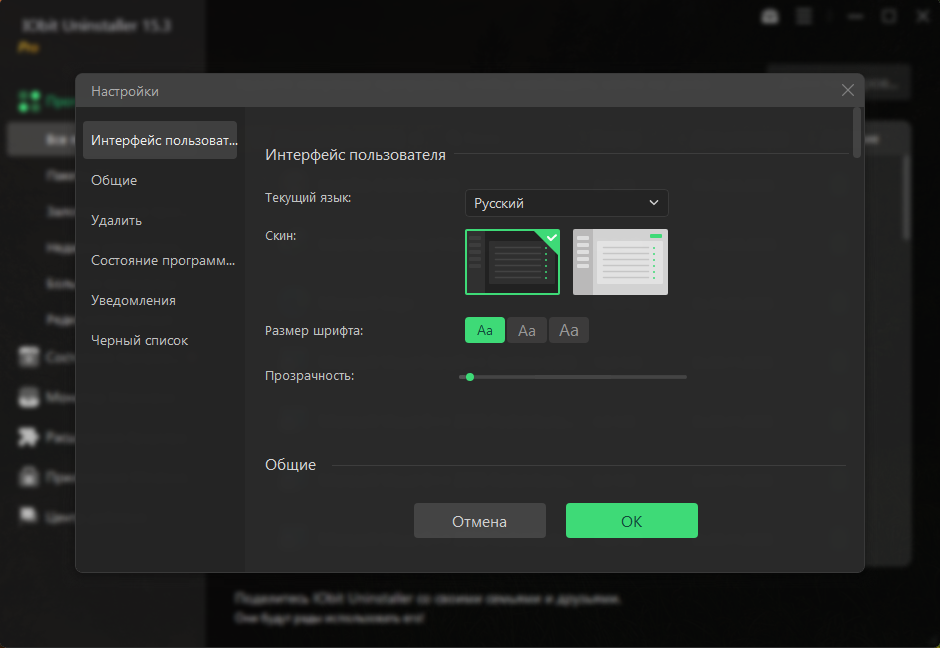The height and width of the screenshot is (648, 940).
Task: Click the Прозрачность transparency slider handle
Action: [470, 377]
